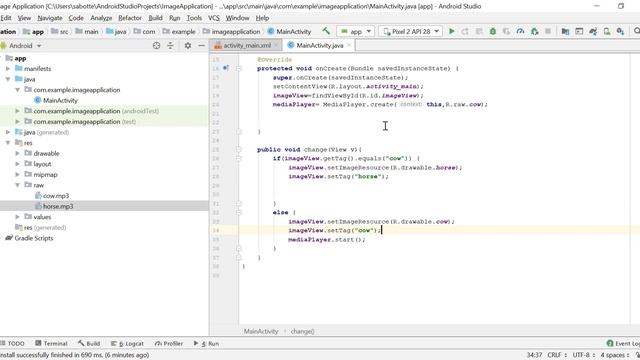Click Attach Debugger to Android Process icon
Viewport: 640px width, 360px height.
click(x=534, y=31)
